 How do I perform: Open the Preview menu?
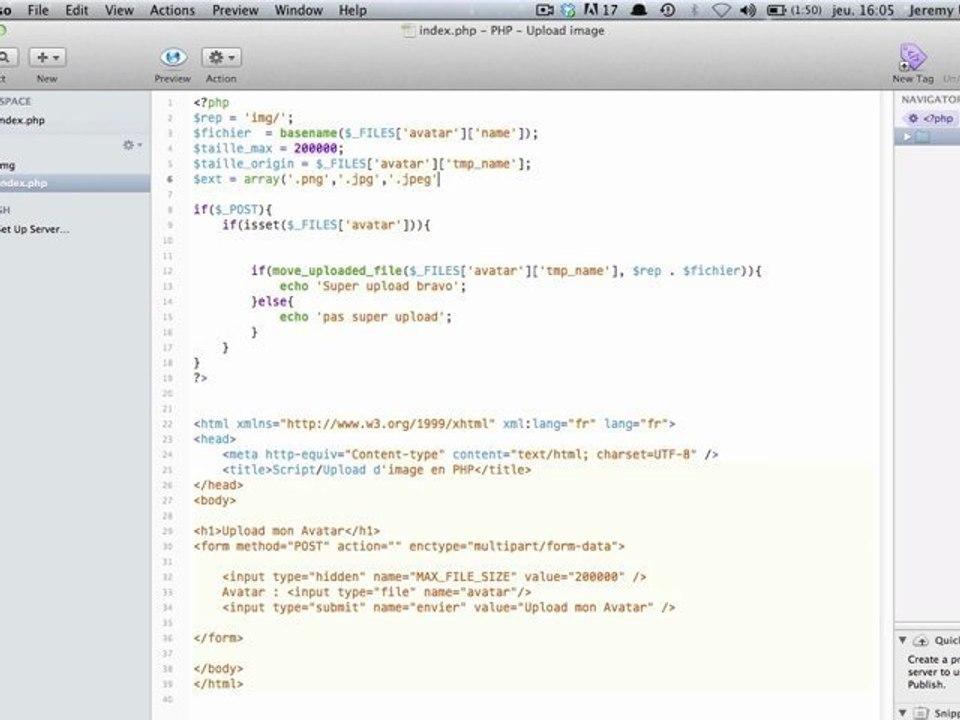point(235,10)
